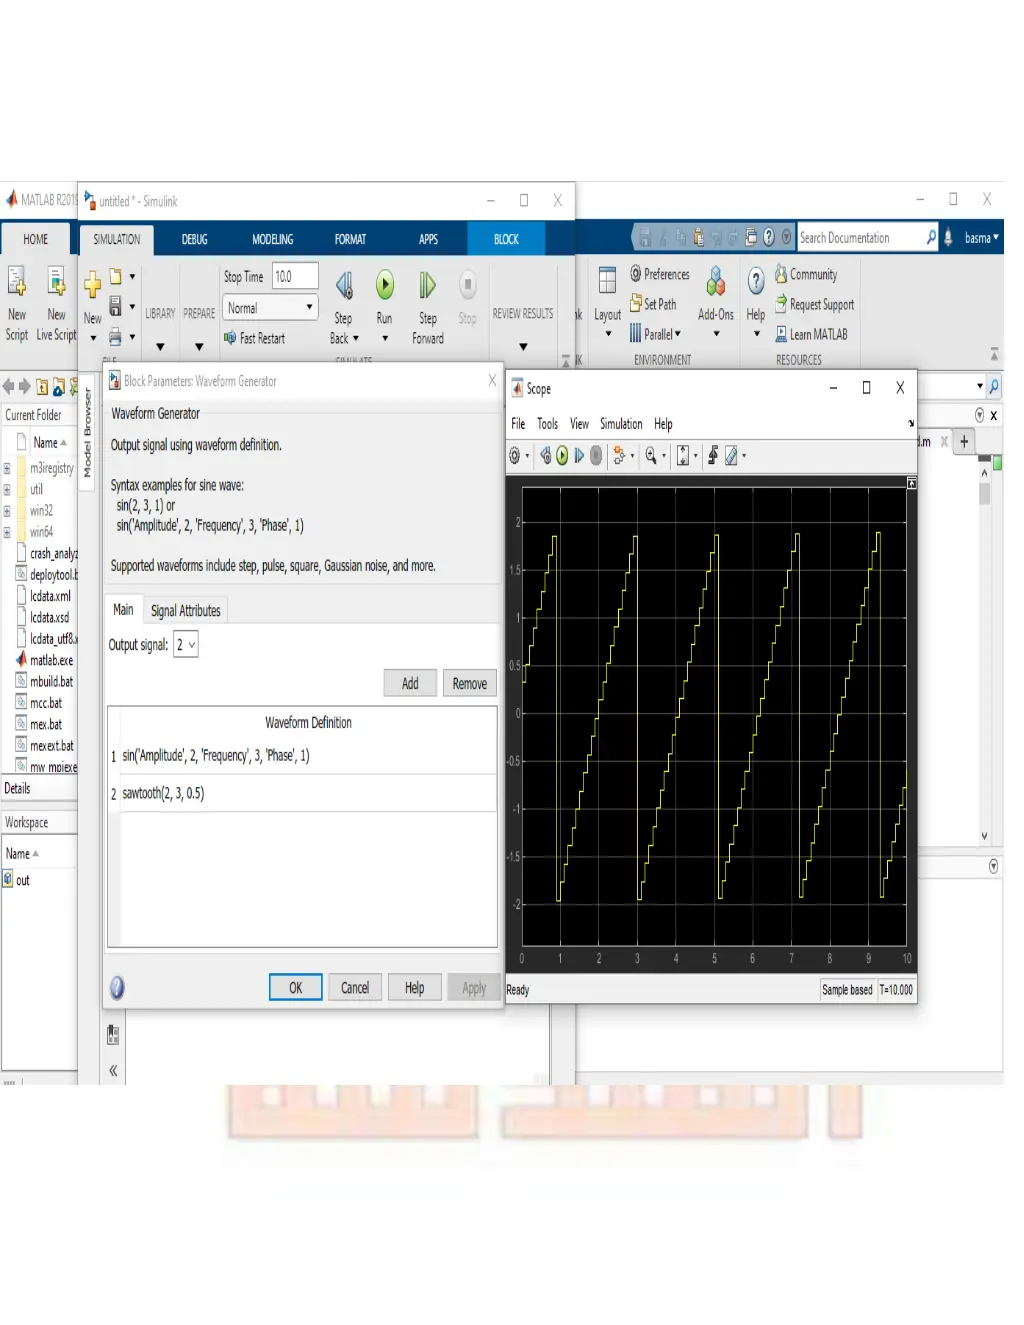Image resolution: width=1024 pixels, height=1325 pixels.
Task: Click the Add waveform button
Action: (410, 683)
